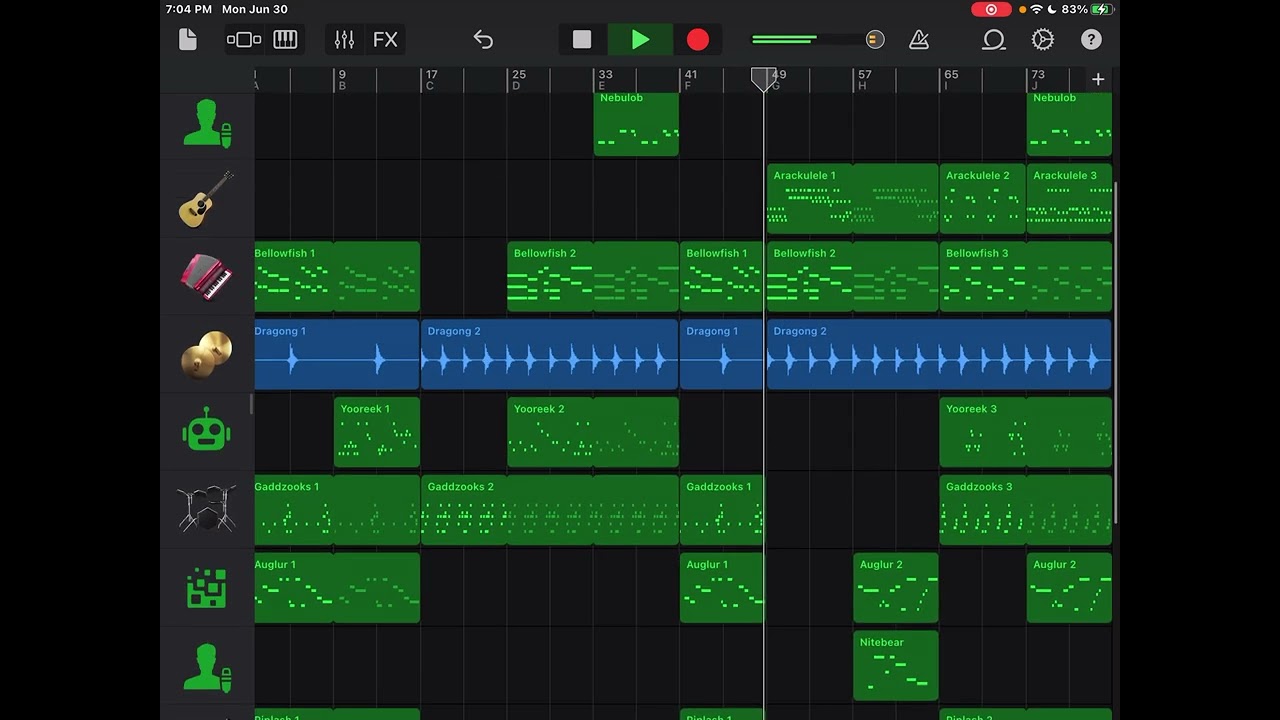Select the Nitebear region

(x=896, y=666)
